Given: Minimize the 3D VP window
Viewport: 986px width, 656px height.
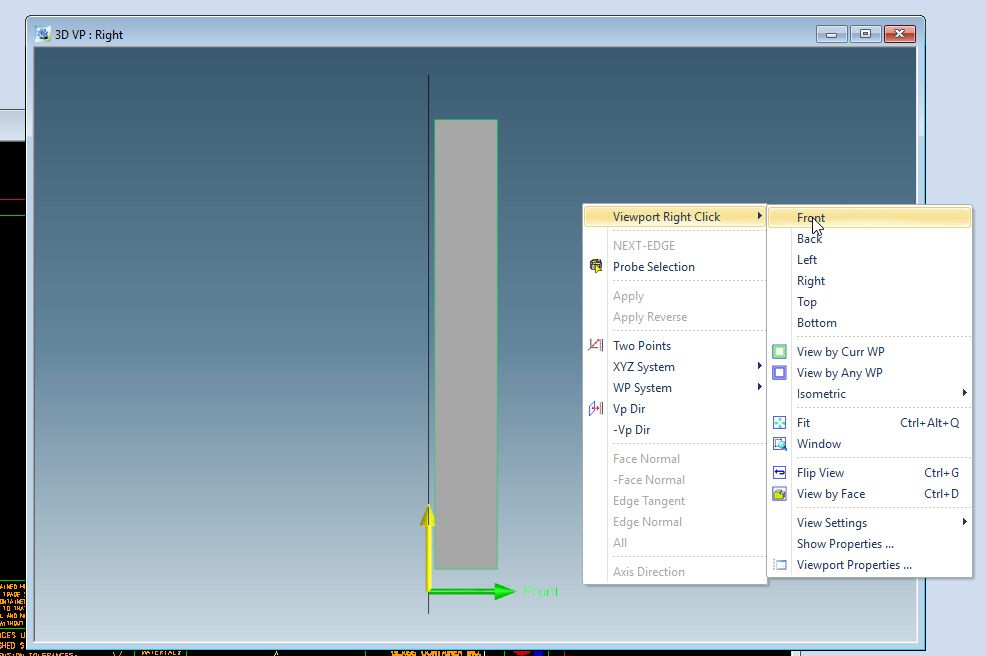Looking at the screenshot, I should (831, 34).
